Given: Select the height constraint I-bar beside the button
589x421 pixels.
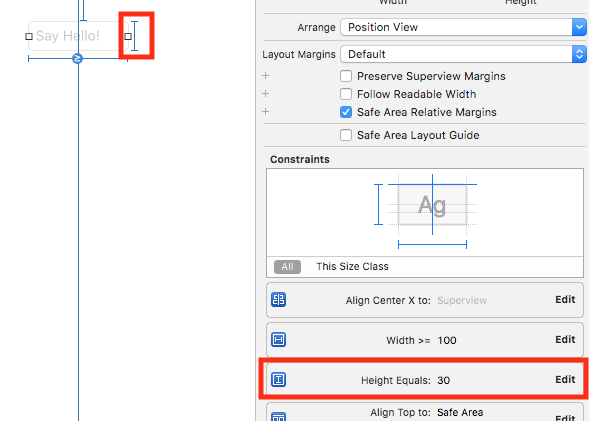Looking at the screenshot, I should (x=134, y=36).
